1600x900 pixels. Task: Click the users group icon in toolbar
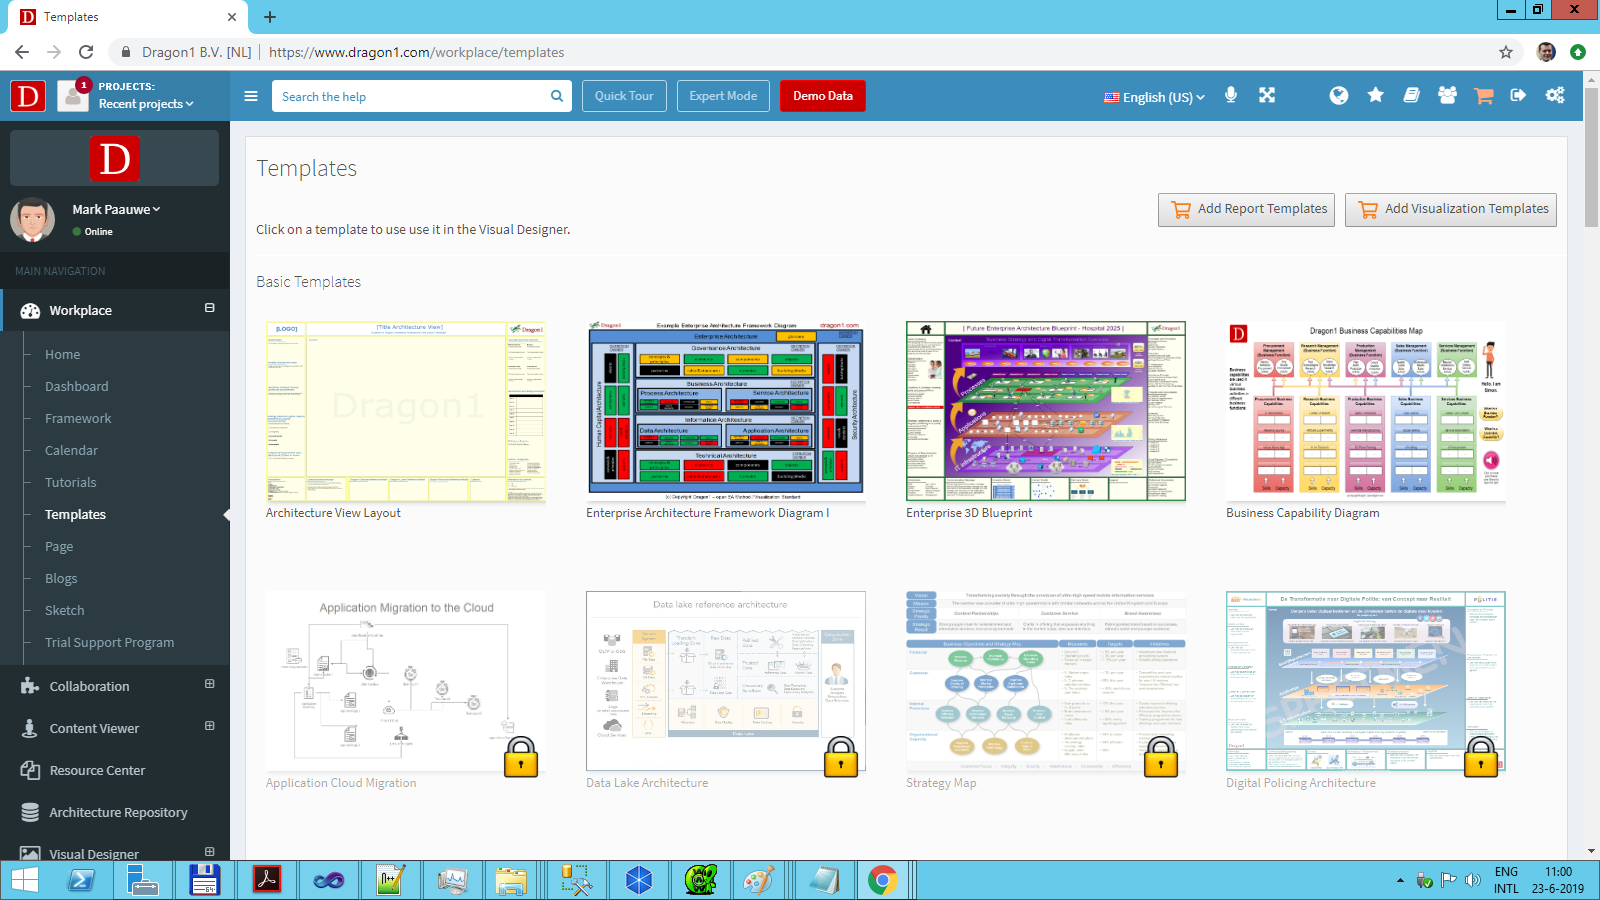pyautogui.click(x=1447, y=95)
